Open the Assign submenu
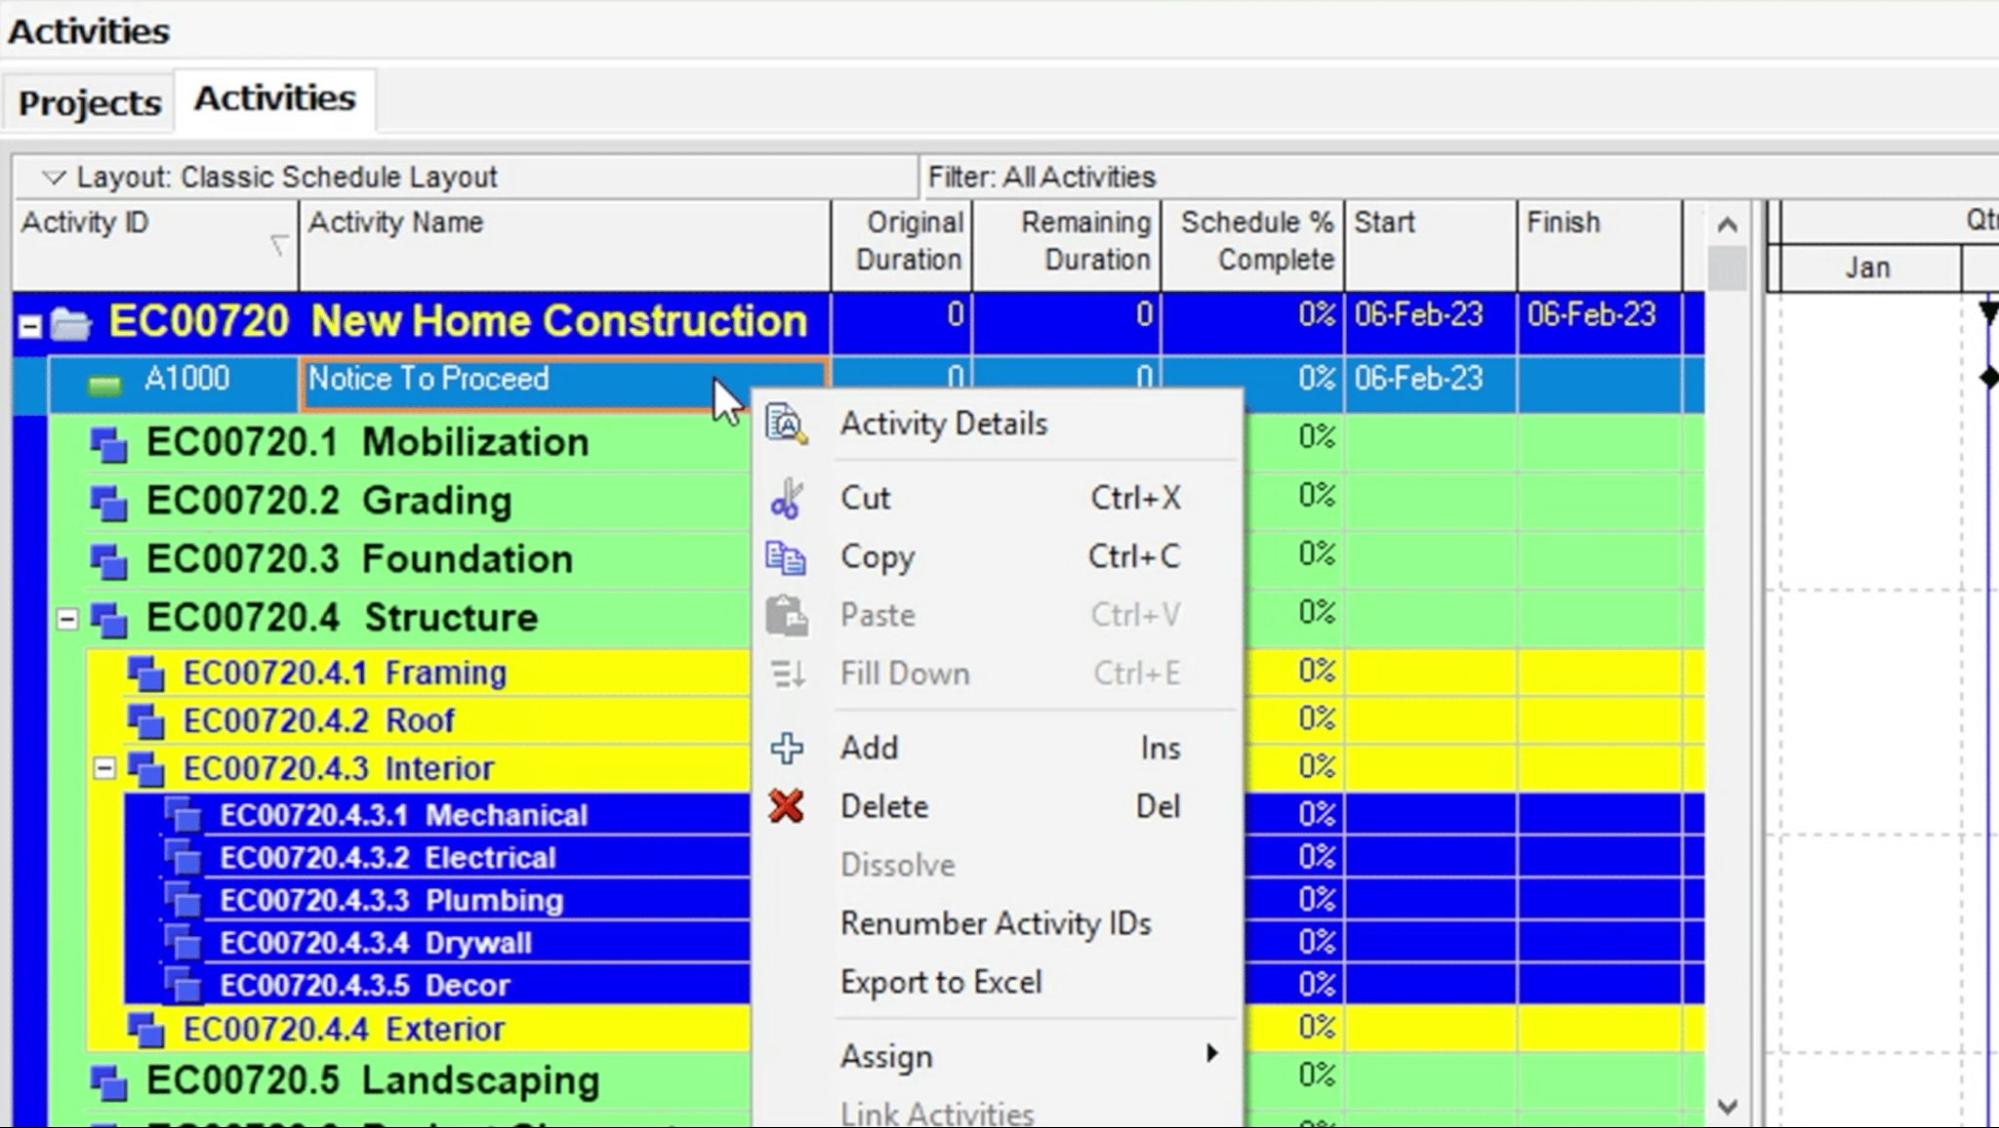This screenshot has width=1999, height=1128. pyautogui.click(x=886, y=1054)
